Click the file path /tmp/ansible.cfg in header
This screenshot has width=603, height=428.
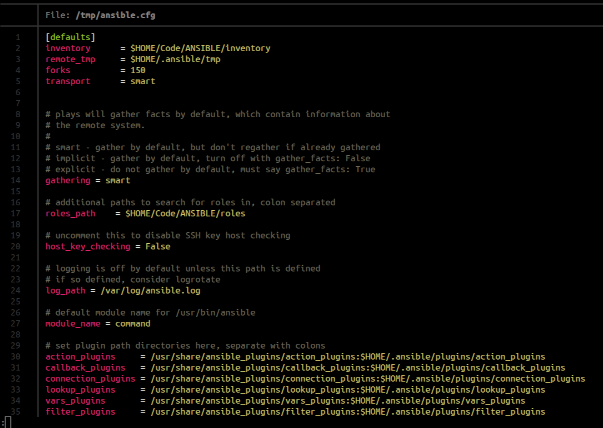click(x=115, y=15)
